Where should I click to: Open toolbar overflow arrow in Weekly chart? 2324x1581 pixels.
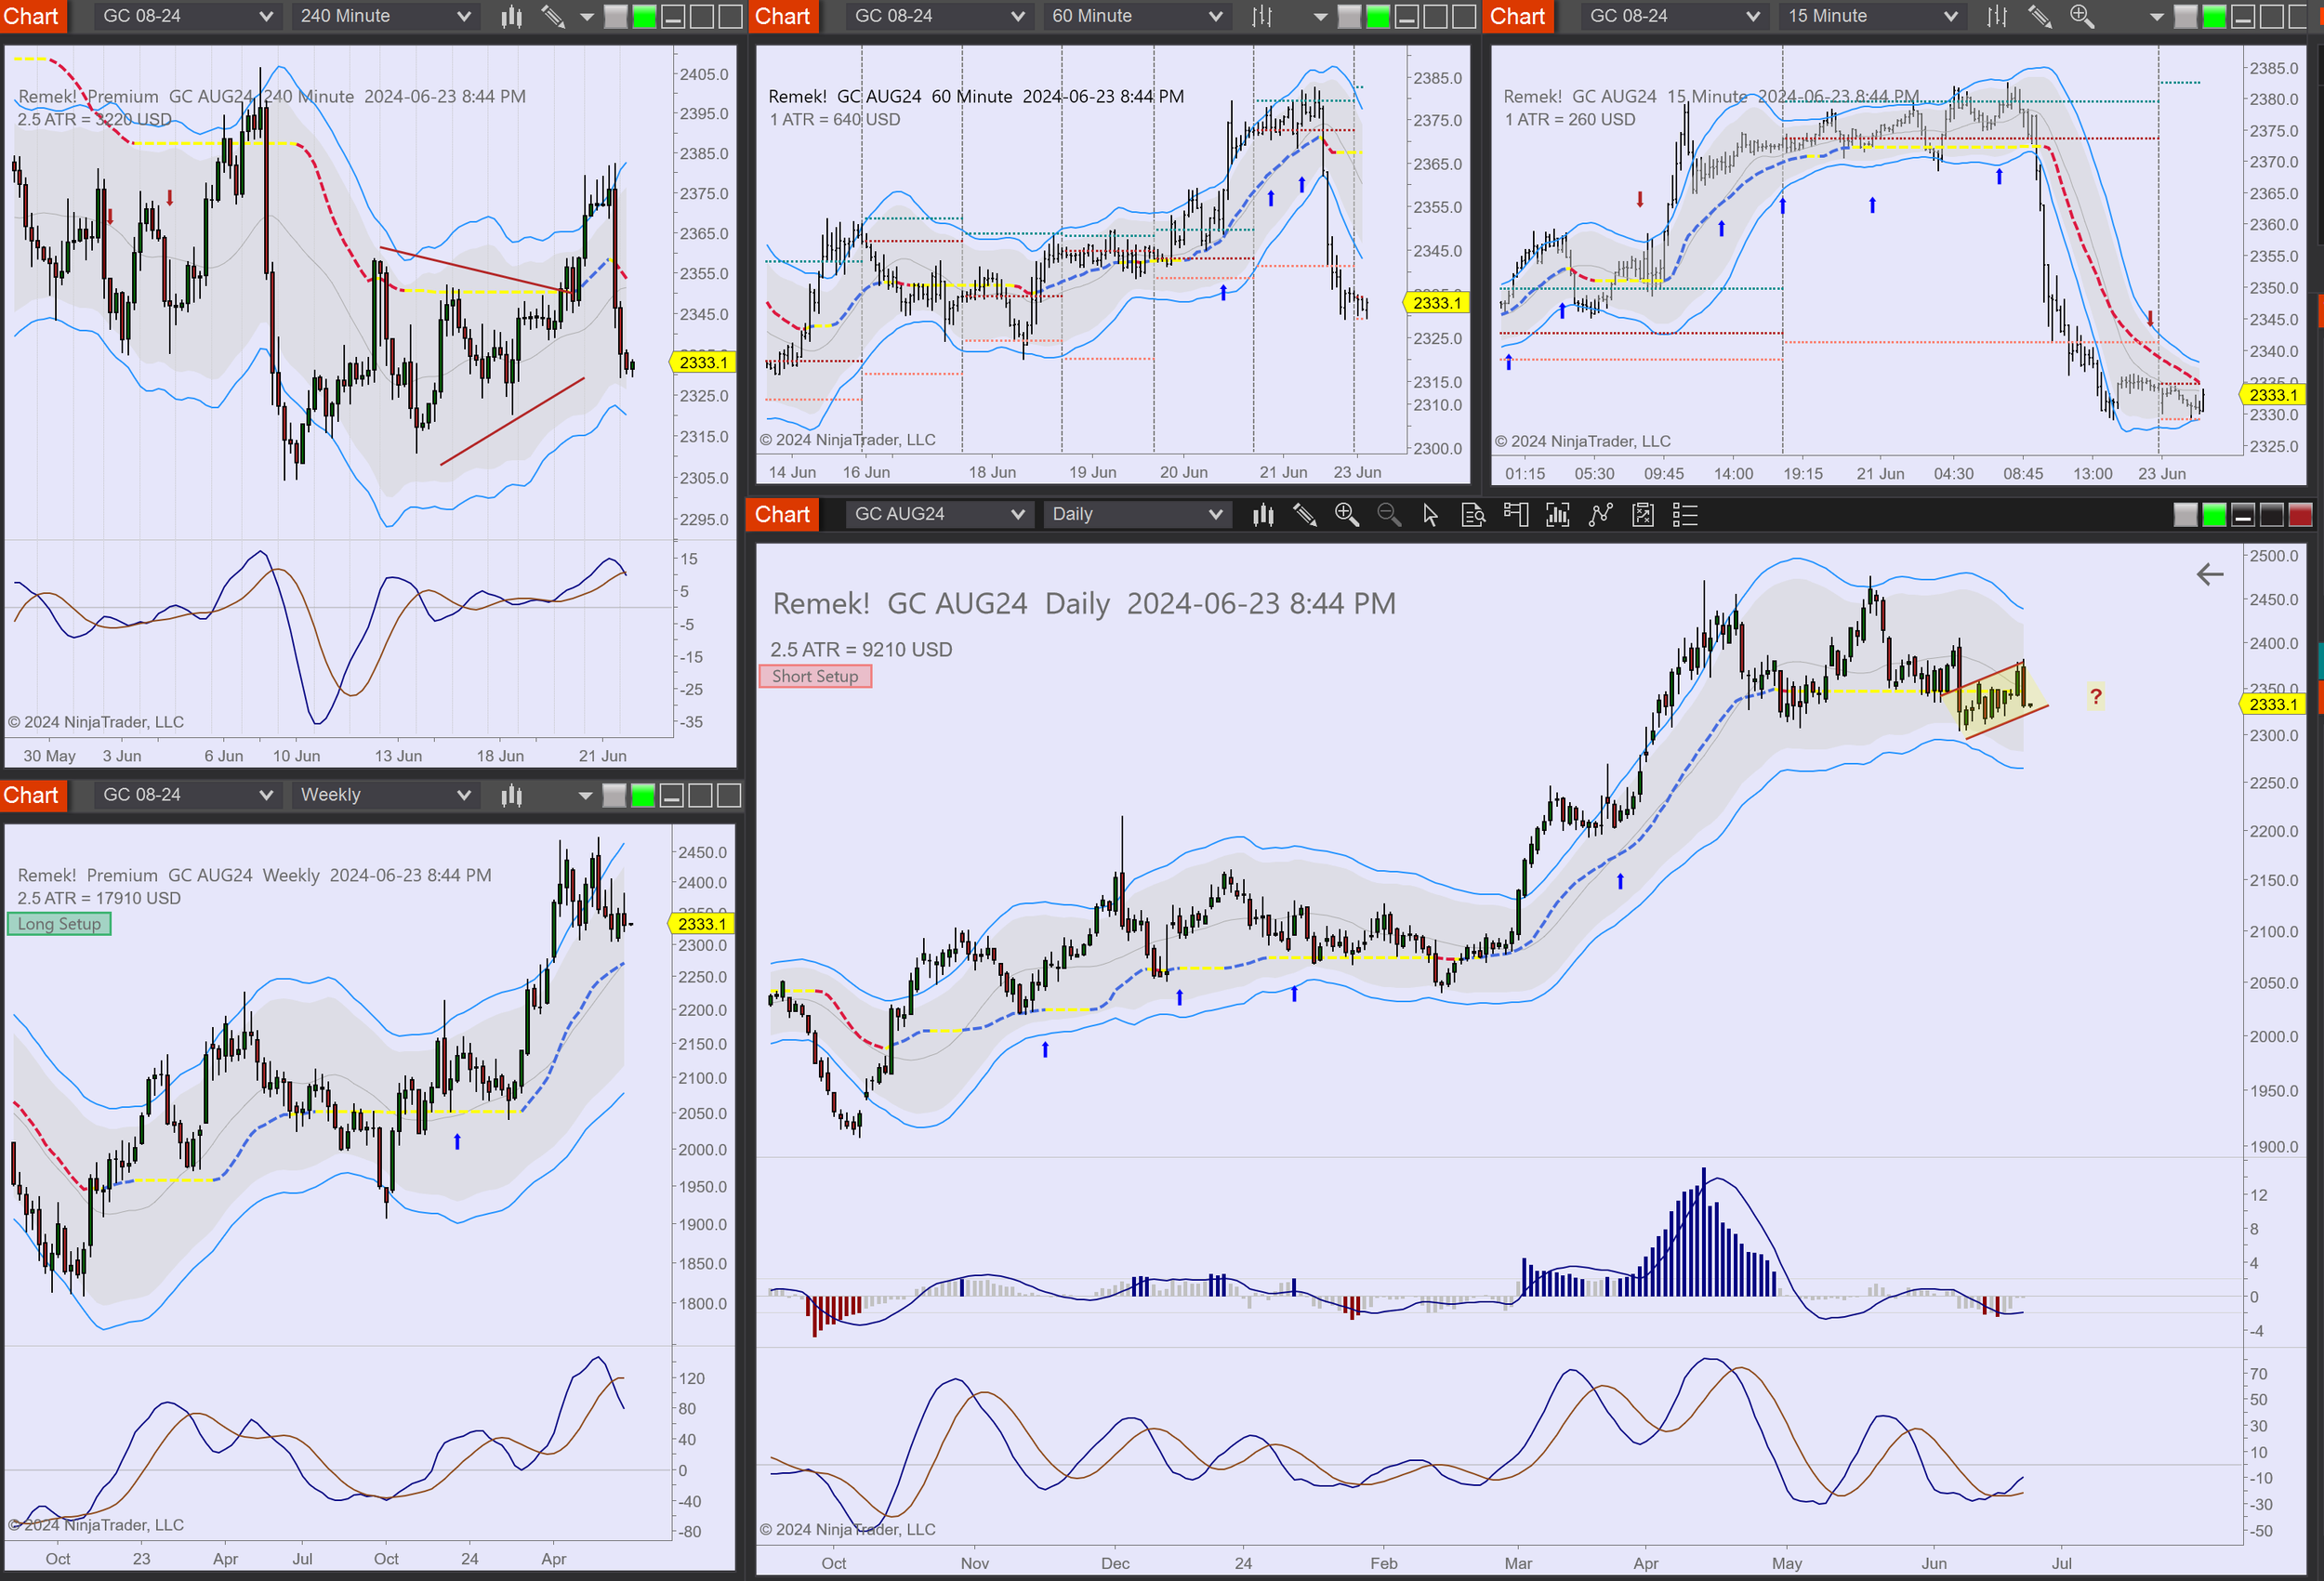585,796
